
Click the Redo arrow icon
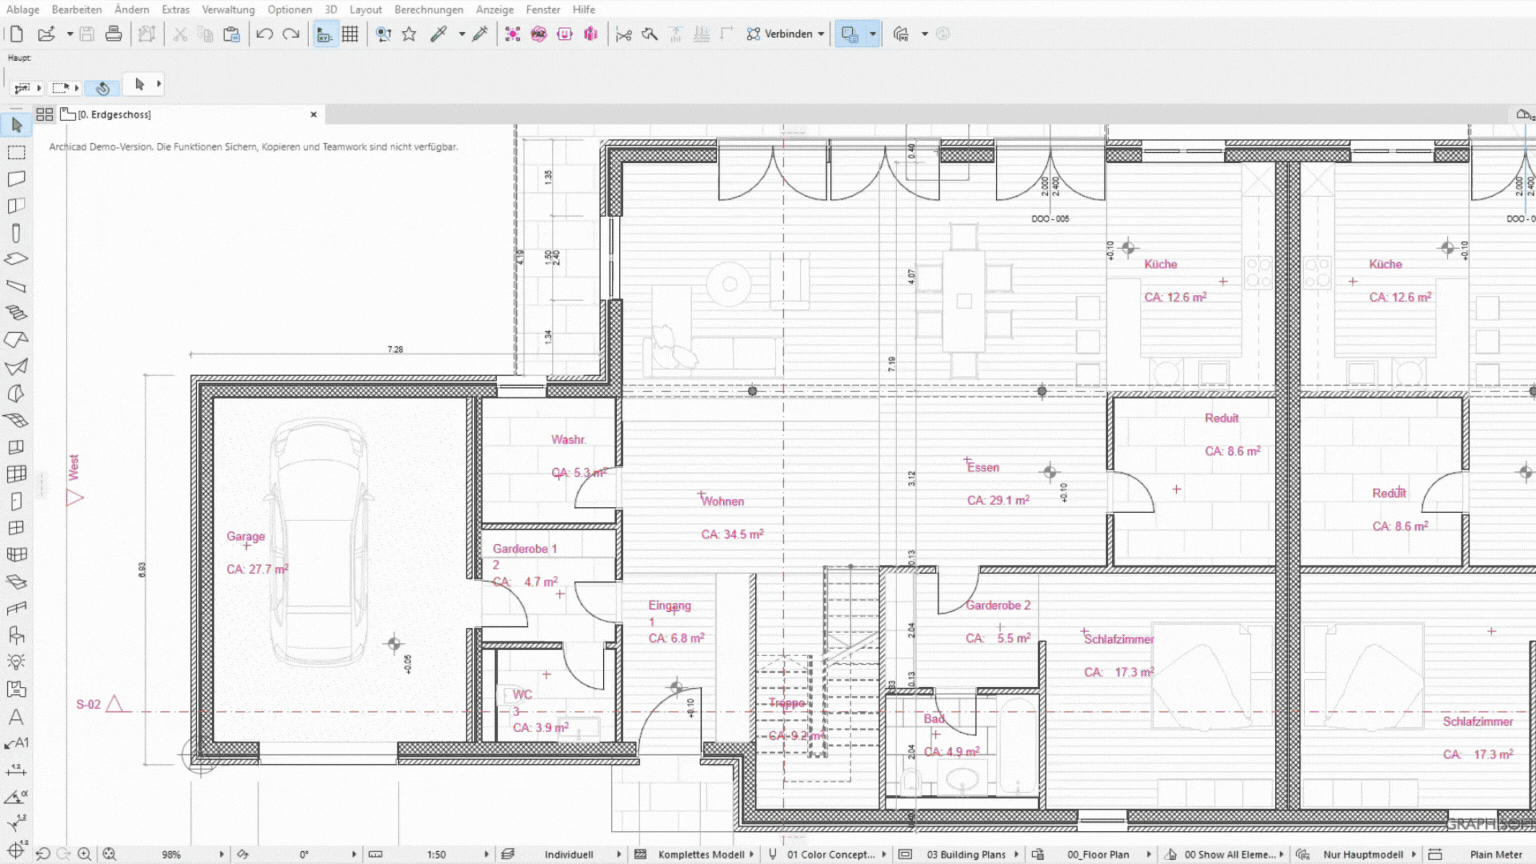pyautogui.click(x=291, y=34)
